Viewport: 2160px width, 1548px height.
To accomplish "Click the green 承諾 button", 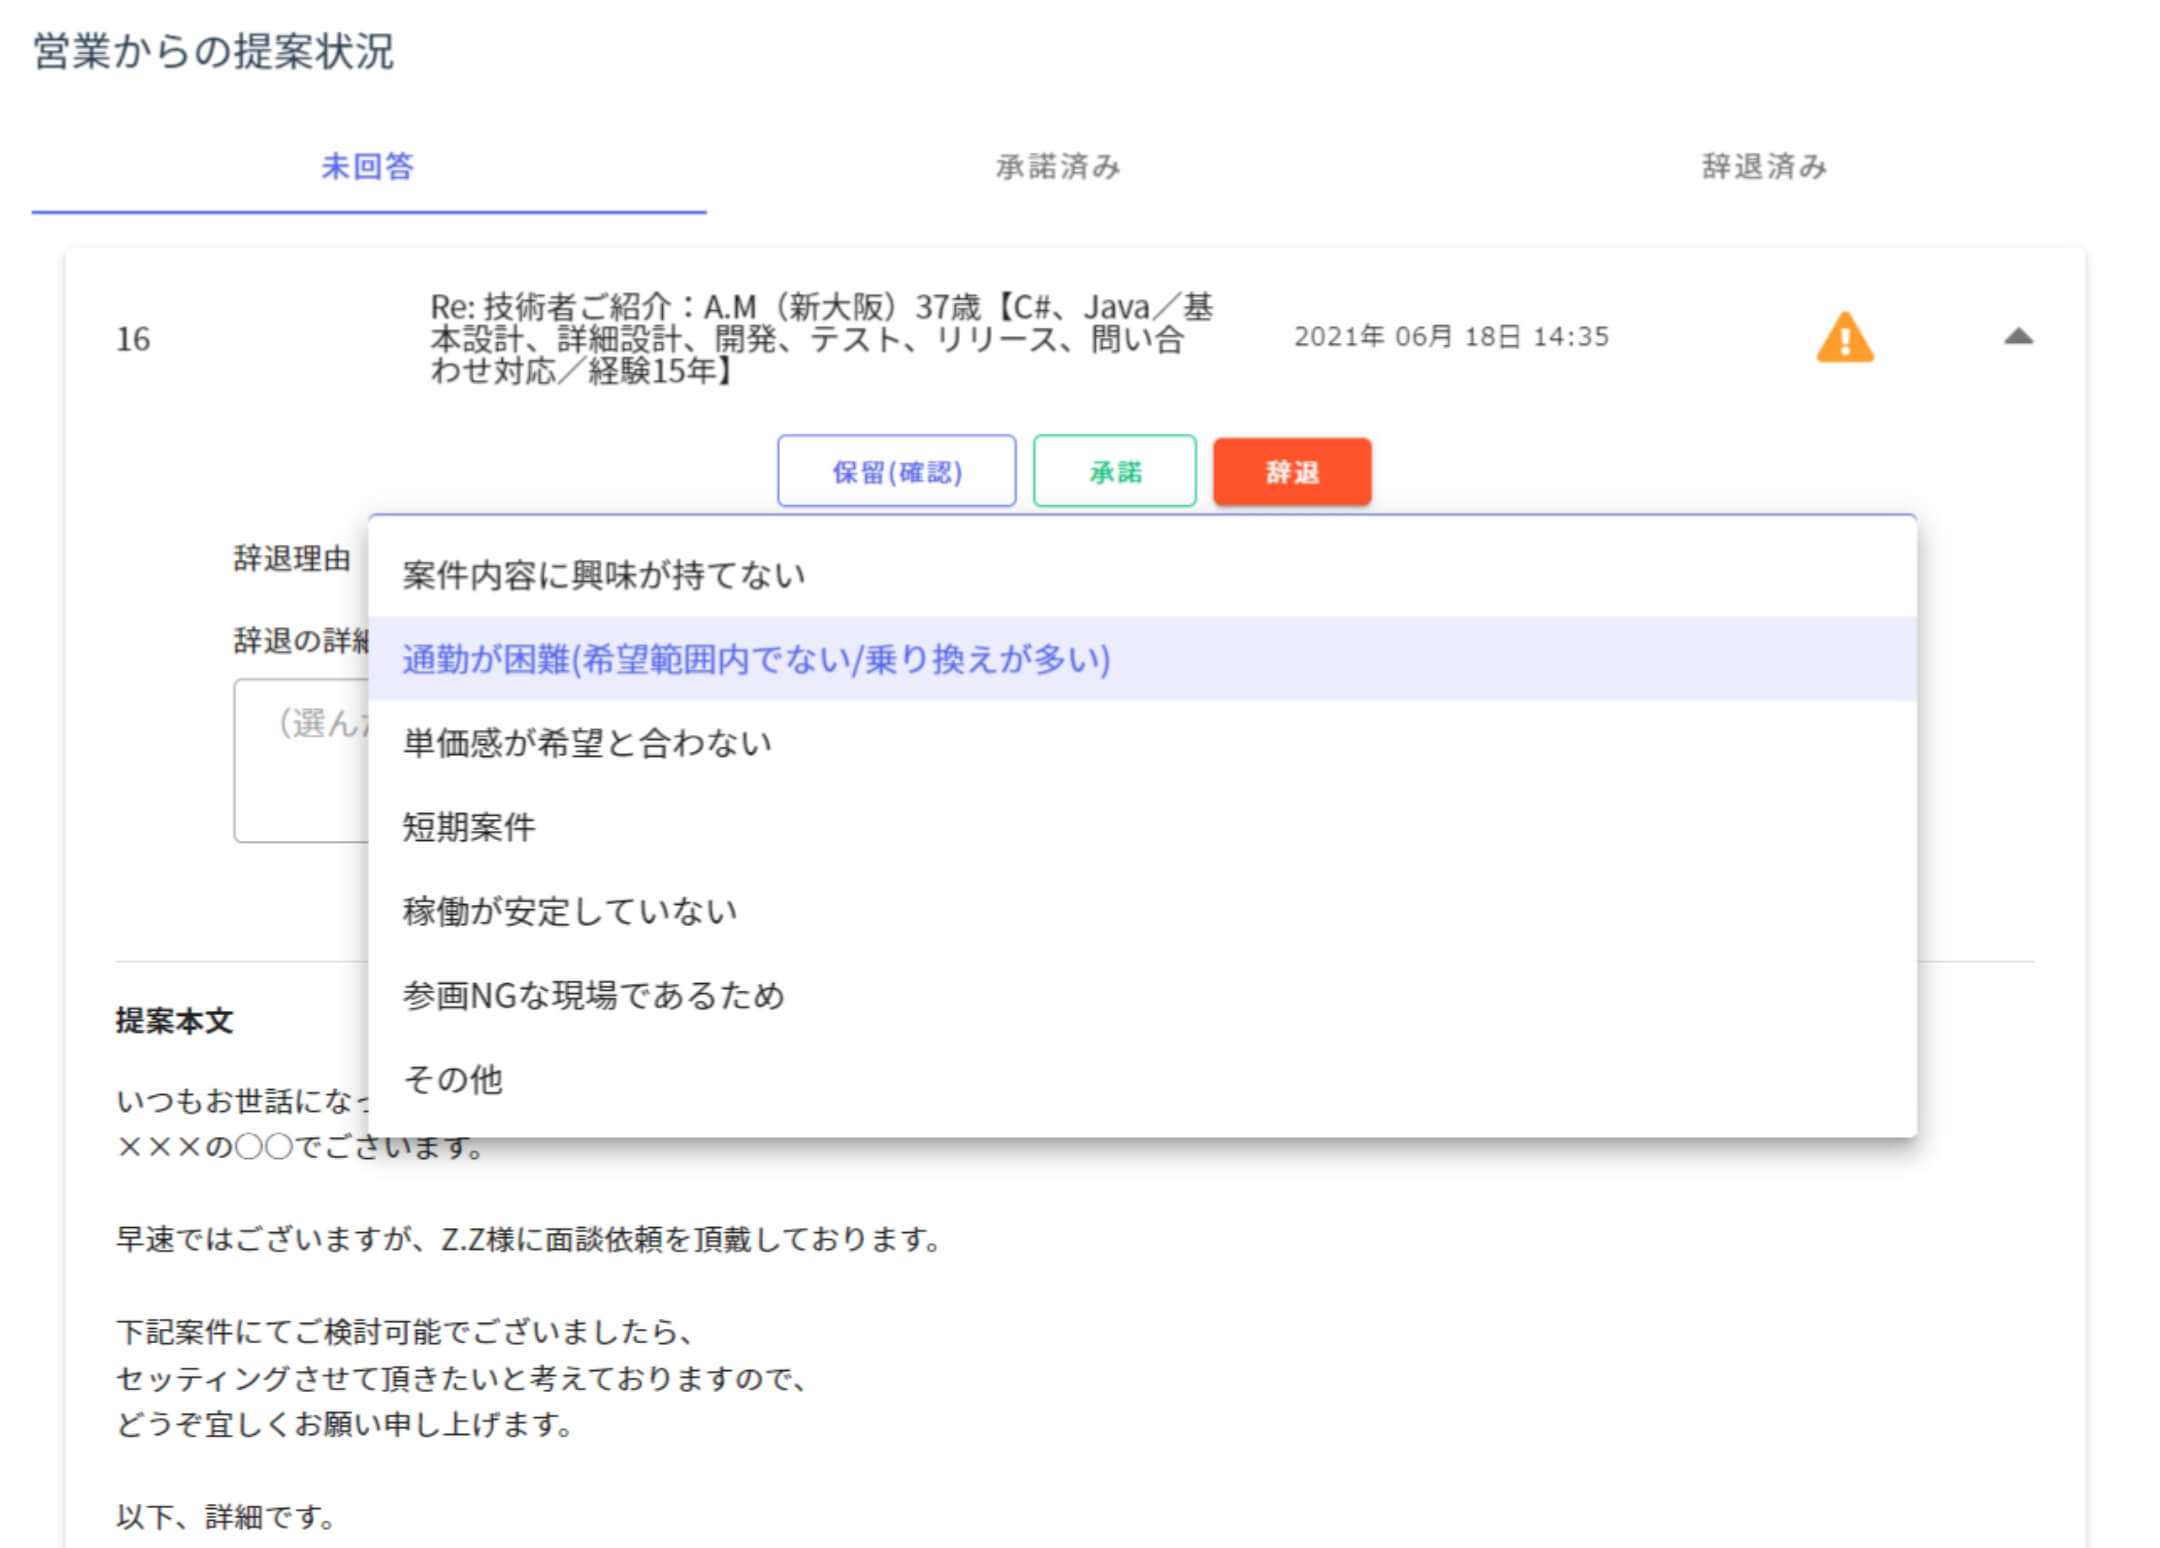I will (1115, 471).
